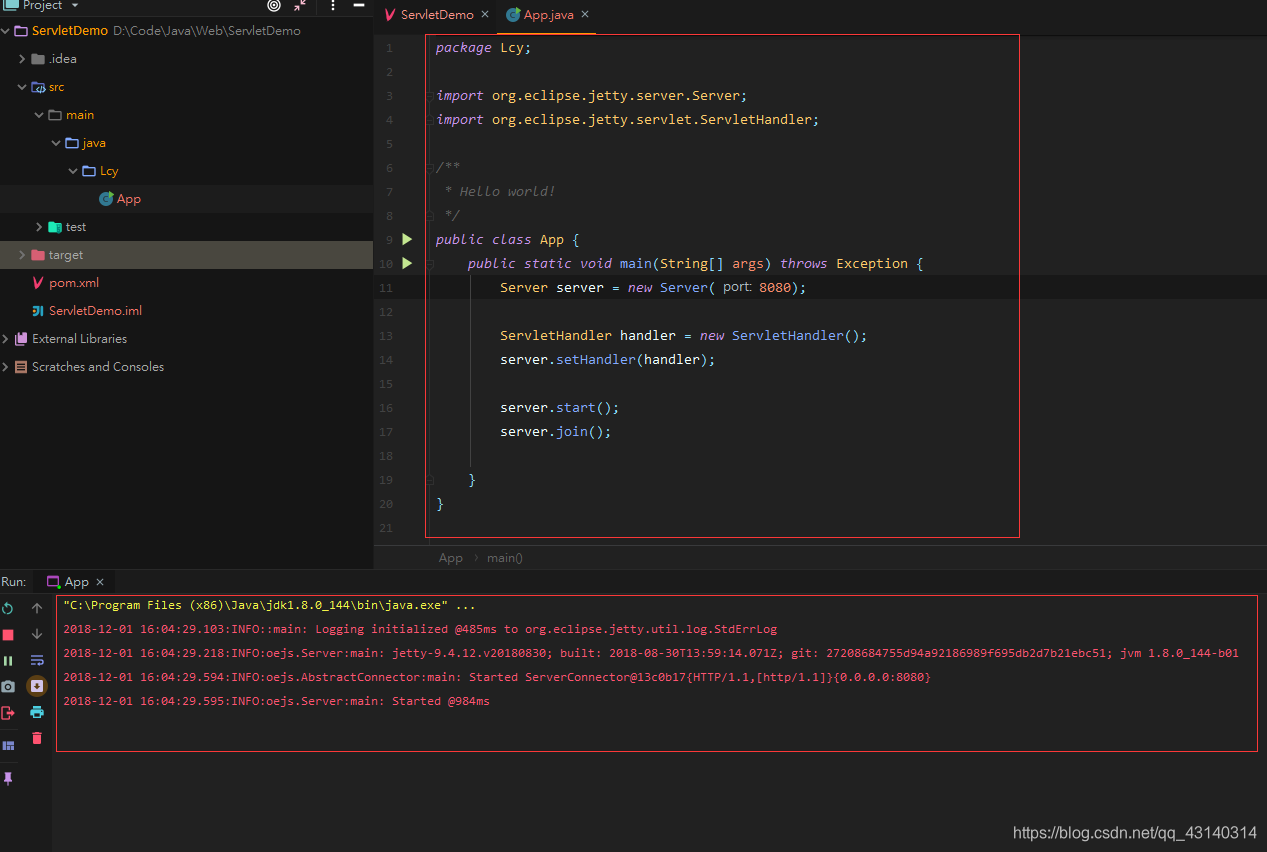Expand External Libraries node
This screenshot has width=1267, height=852.
pyautogui.click(x=6, y=339)
